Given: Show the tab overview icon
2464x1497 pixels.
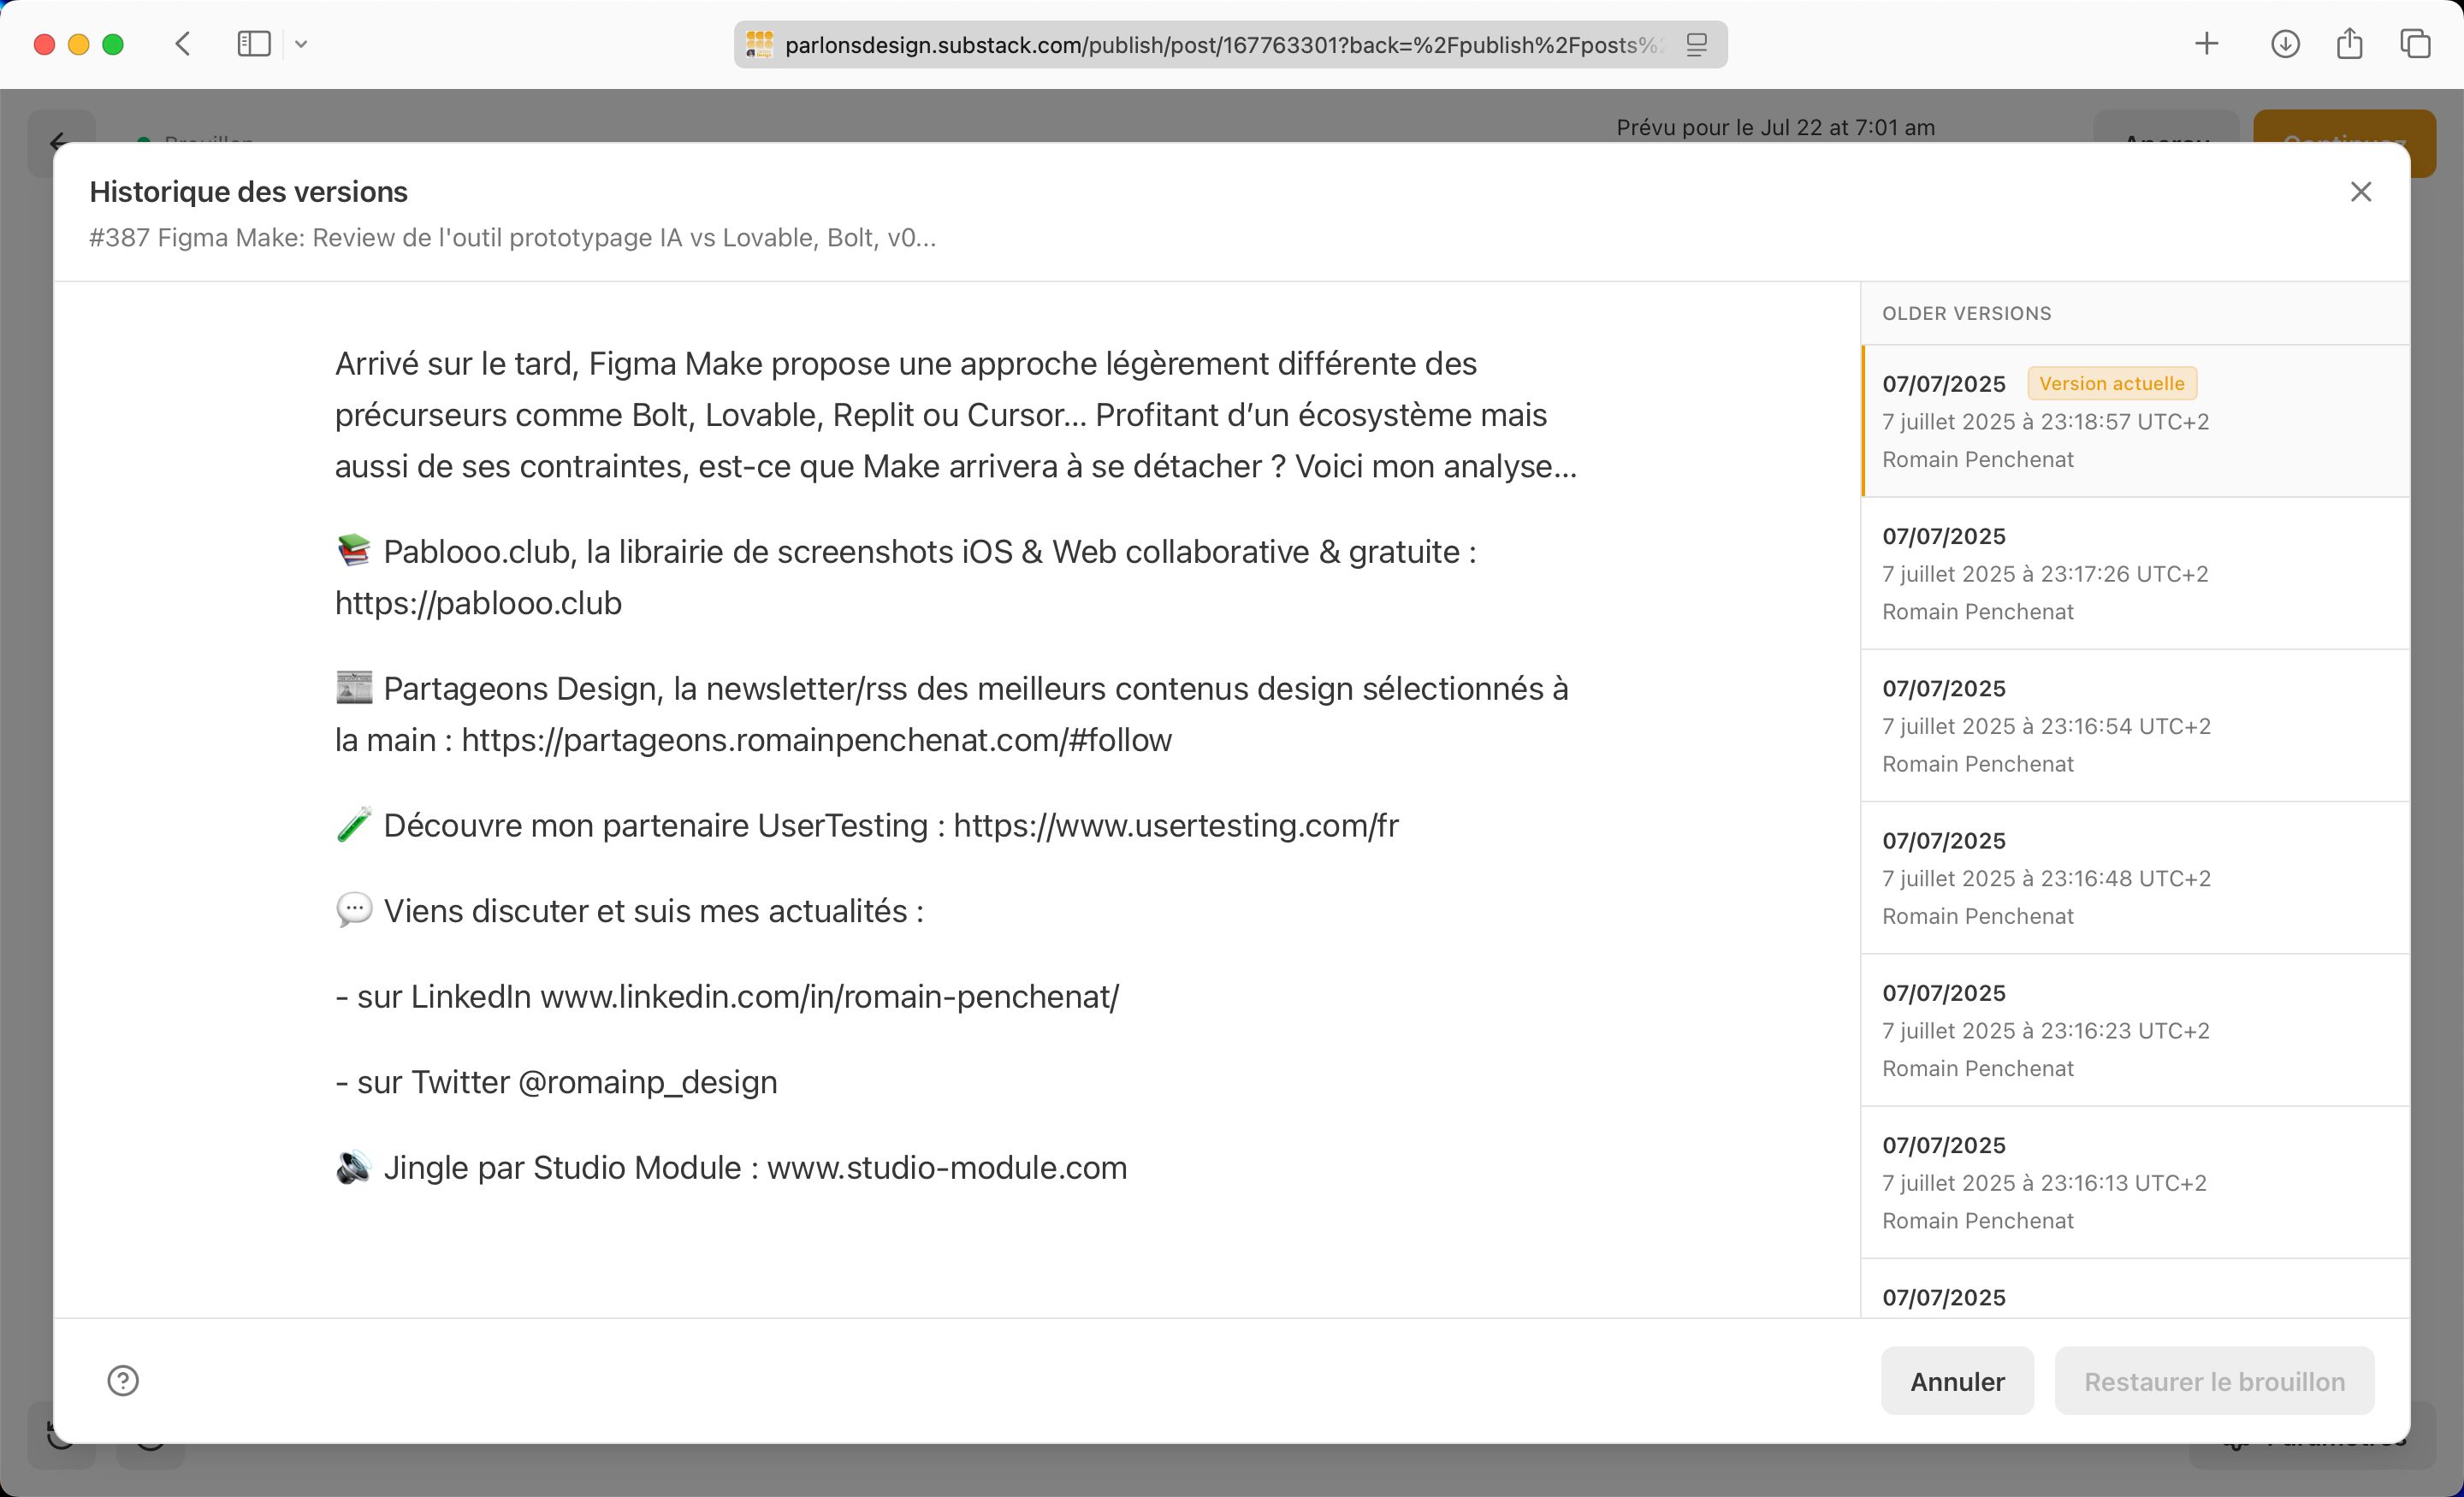Looking at the screenshot, I should tap(2415, 44).
